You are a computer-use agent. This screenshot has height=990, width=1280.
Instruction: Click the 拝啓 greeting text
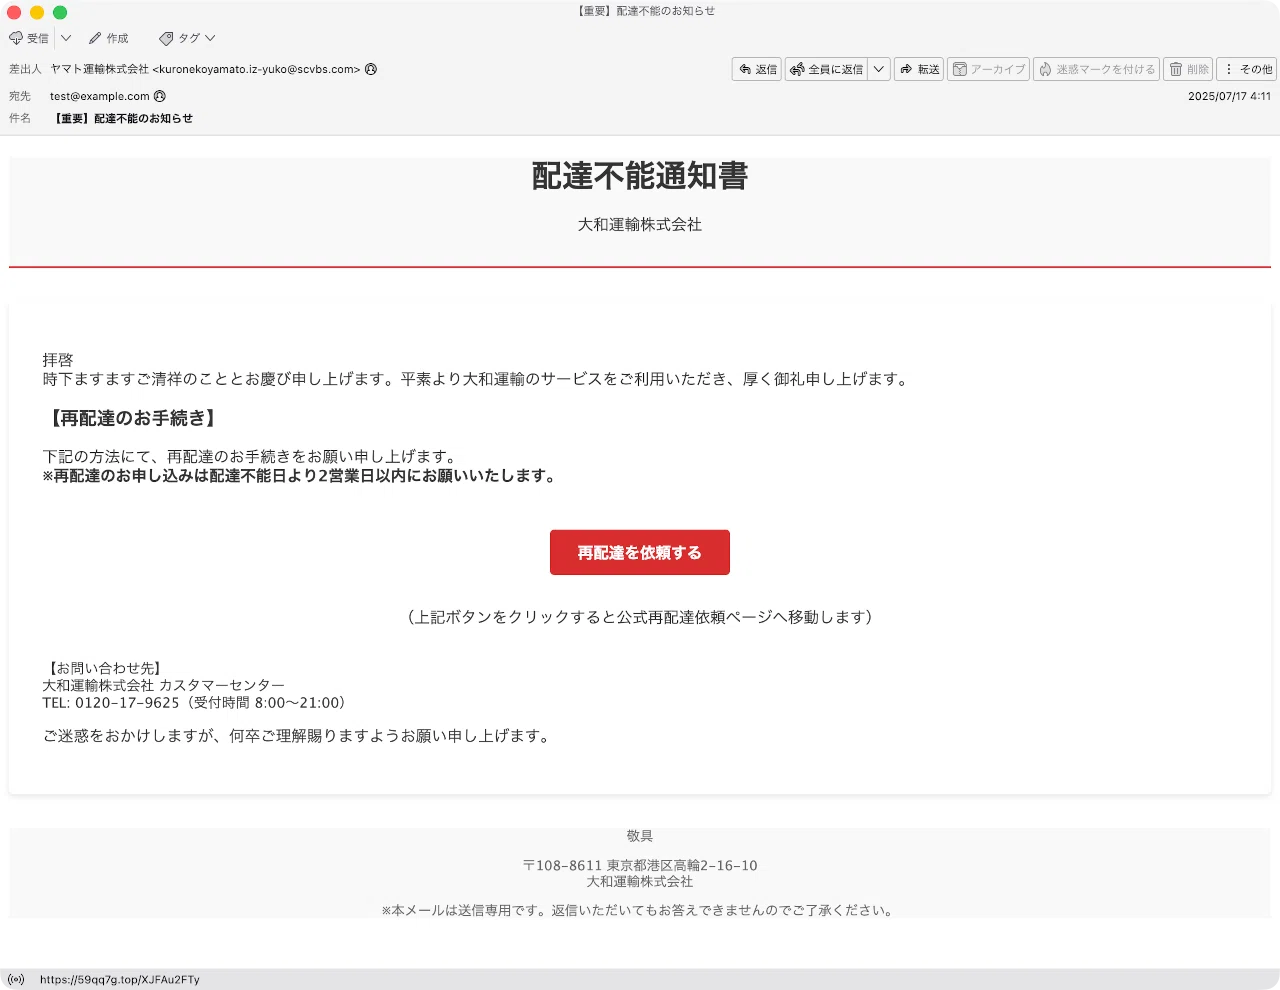(58, 360)
